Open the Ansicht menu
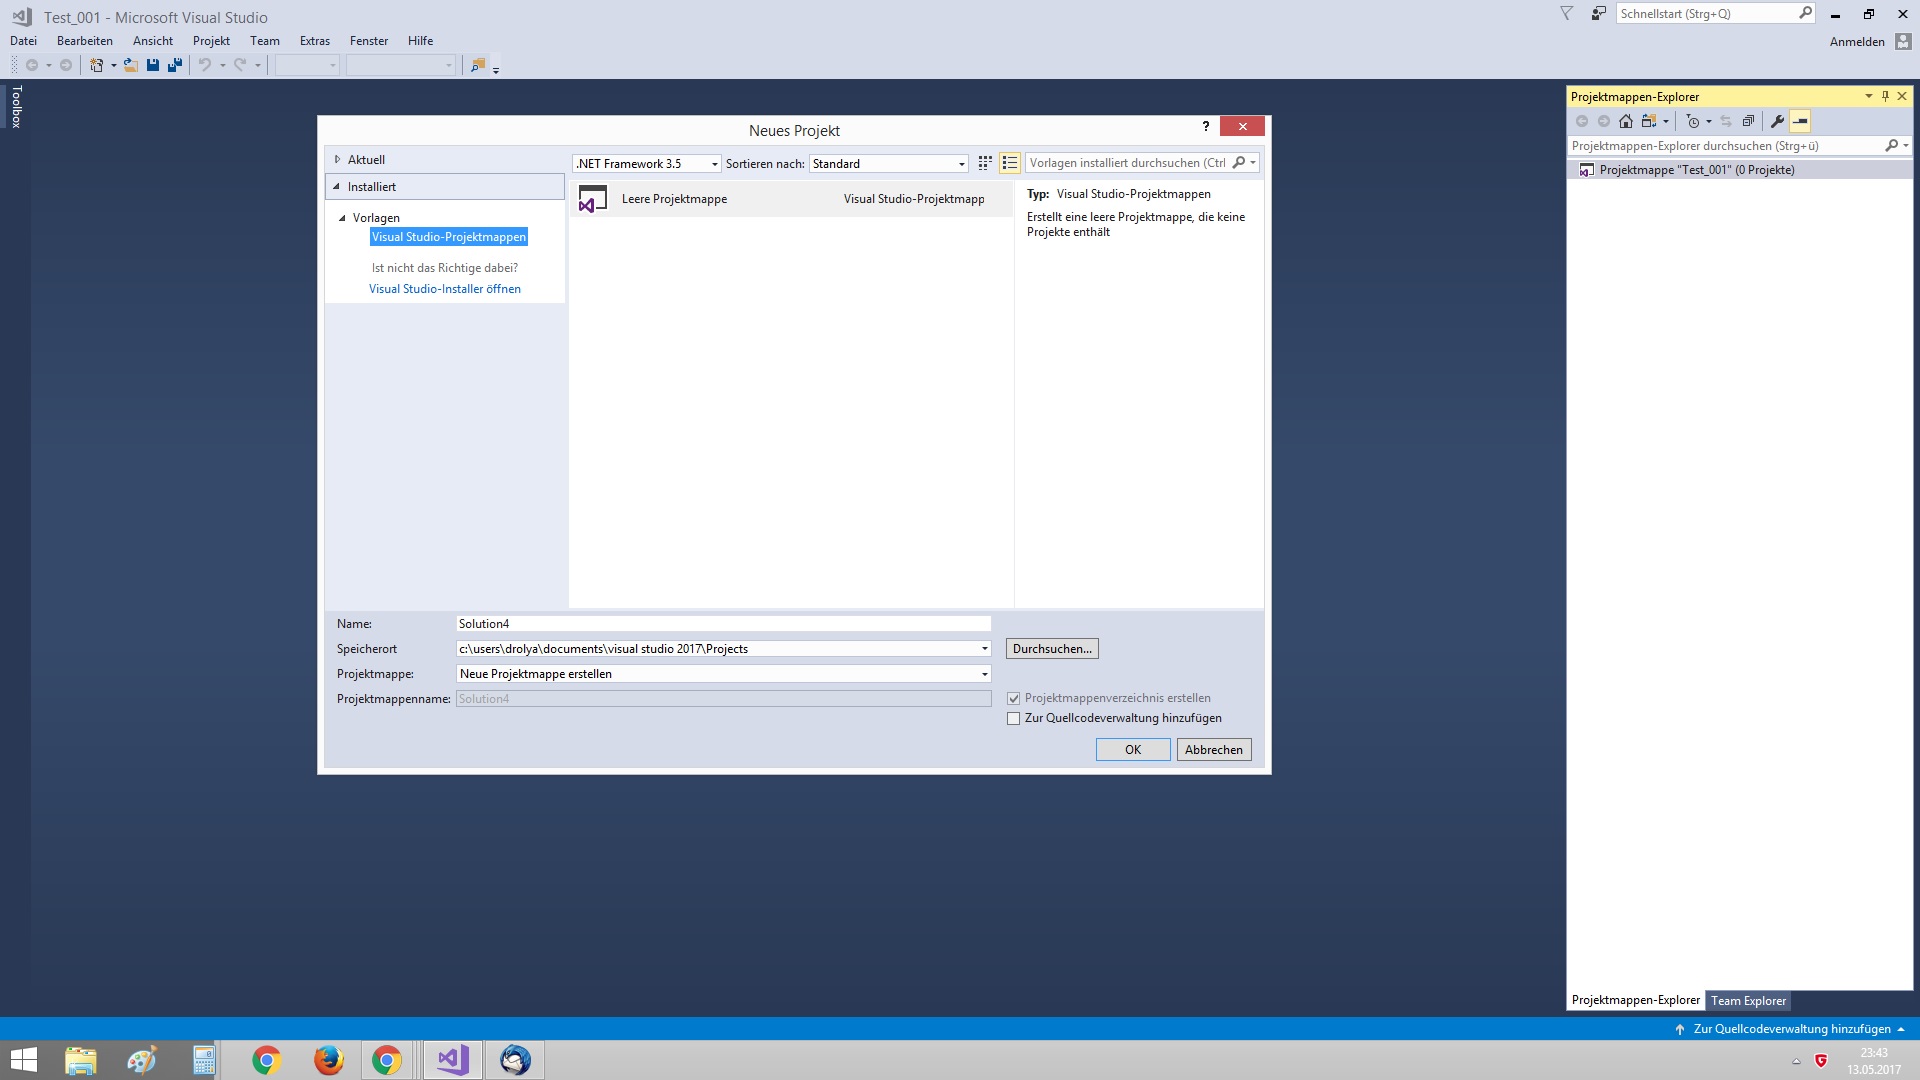Image resolution: width=1920 pixels, height=1080 pixels. [153, 41]
